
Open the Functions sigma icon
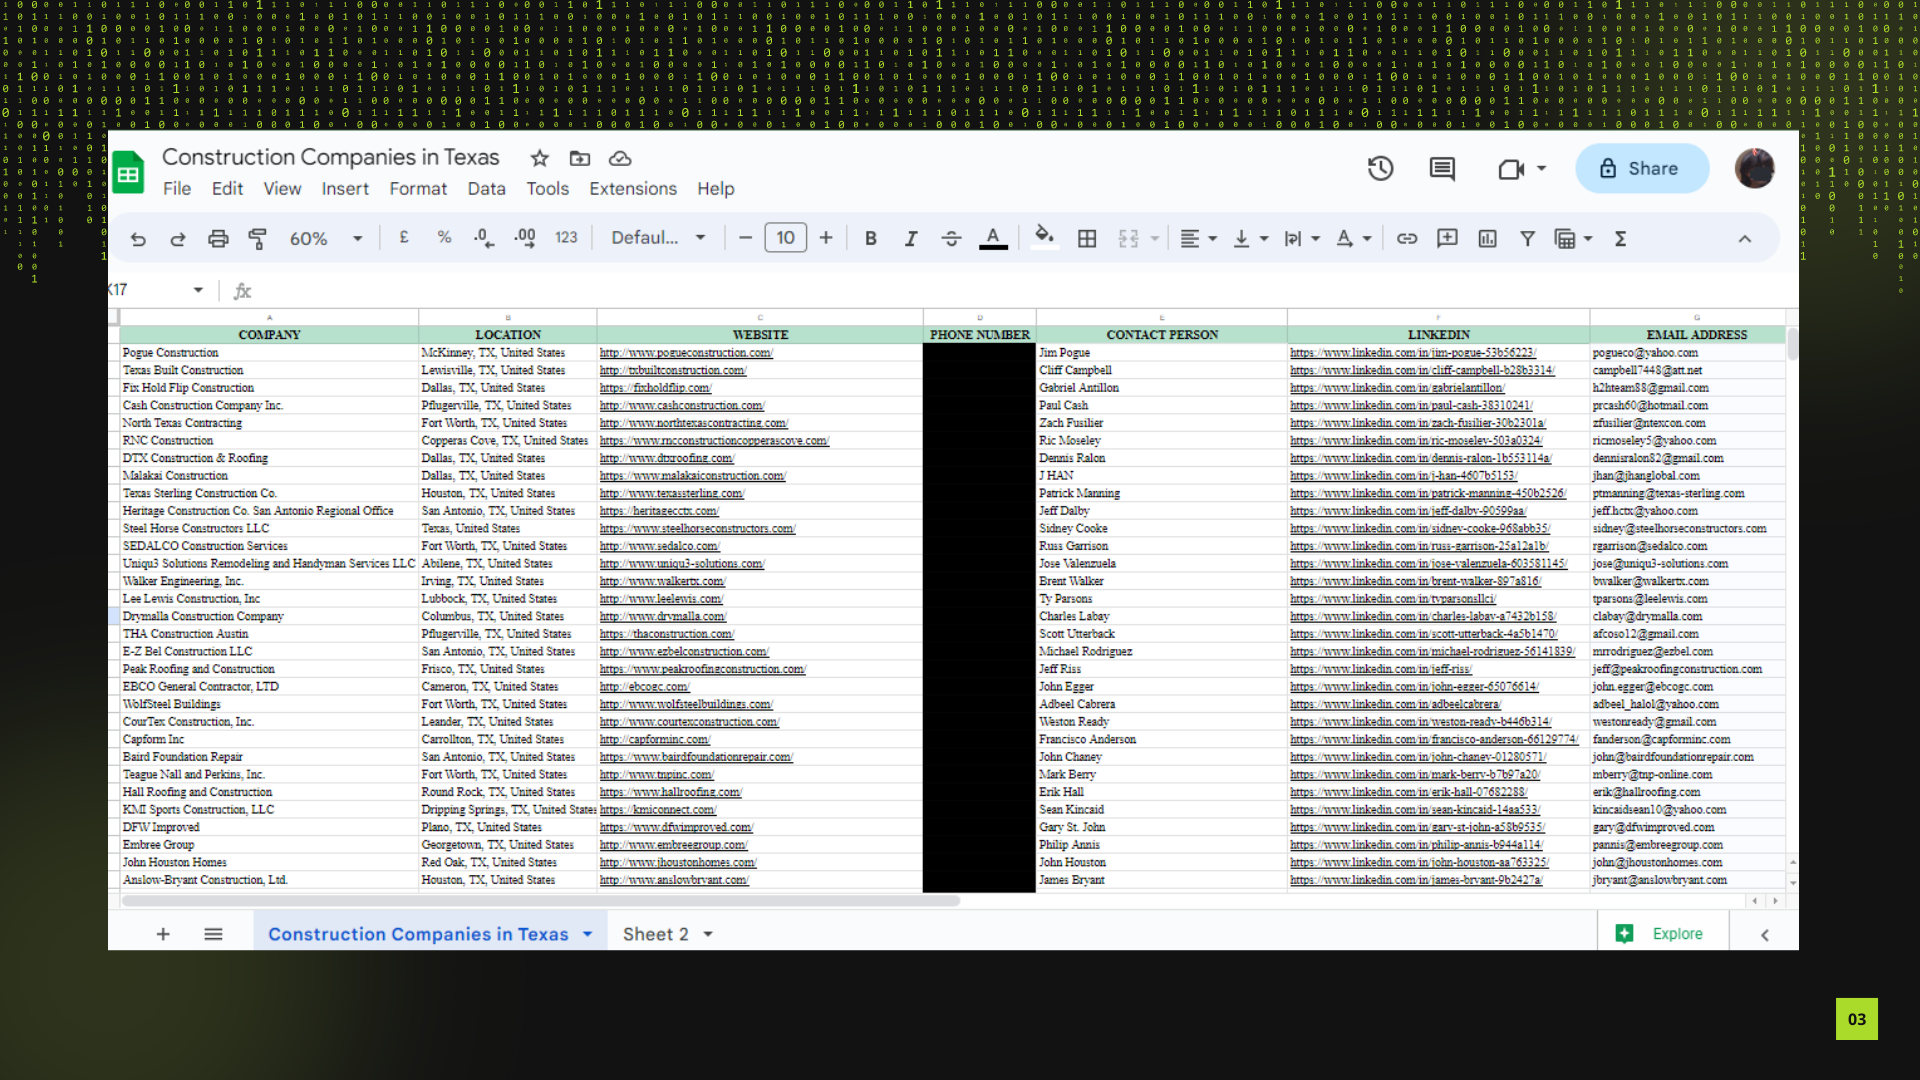[x=1621, y=239]
